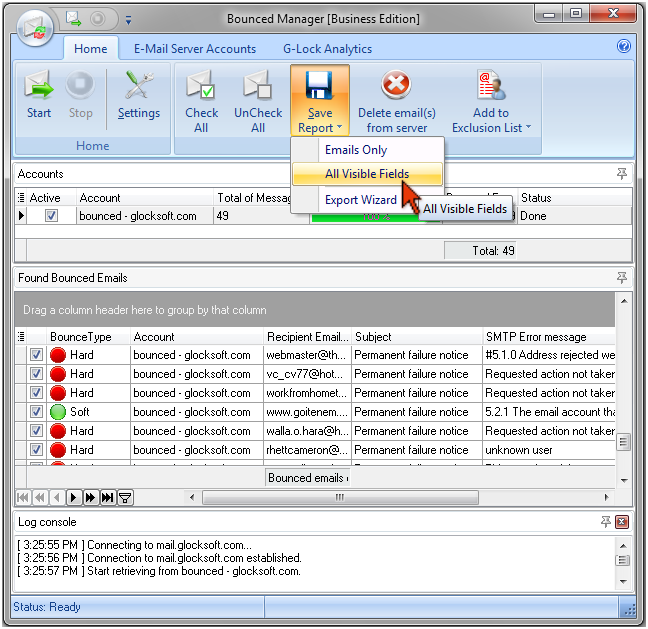648x629 pixels.
Task: Open the round application menu orb
Action: pos(35,28)
